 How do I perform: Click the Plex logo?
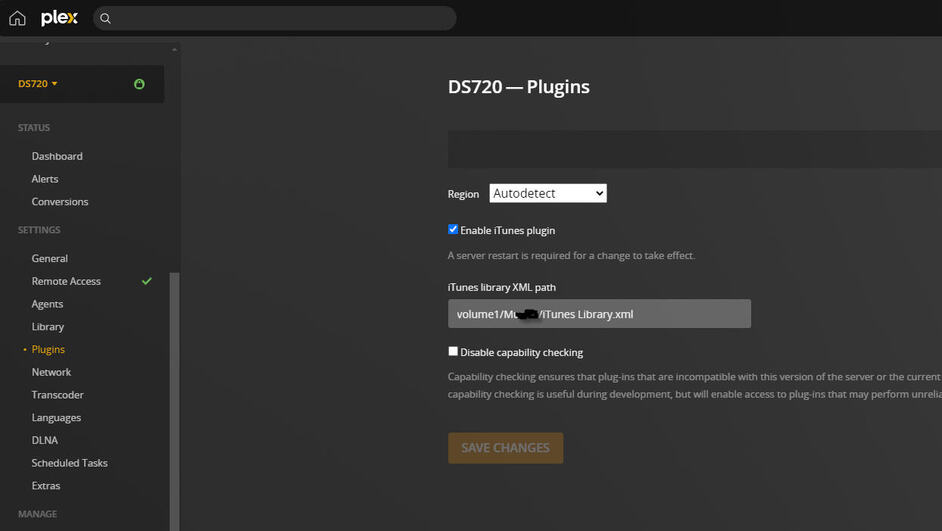59,18
